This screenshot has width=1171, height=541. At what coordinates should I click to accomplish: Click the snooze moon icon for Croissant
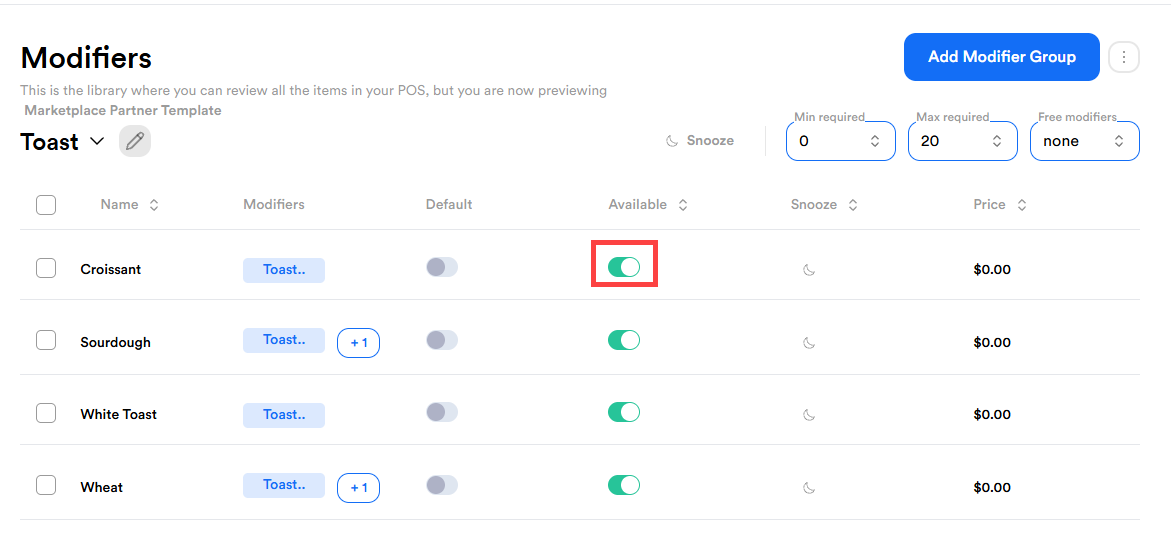809,269
